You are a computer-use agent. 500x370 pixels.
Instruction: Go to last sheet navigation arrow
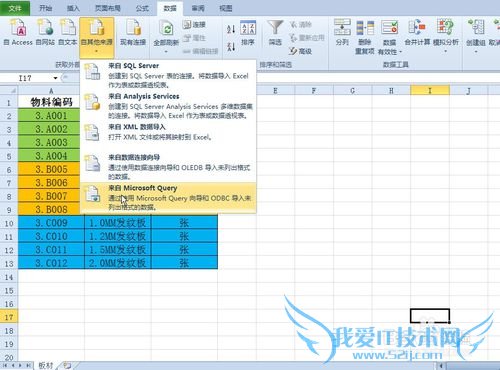[29, 365]
